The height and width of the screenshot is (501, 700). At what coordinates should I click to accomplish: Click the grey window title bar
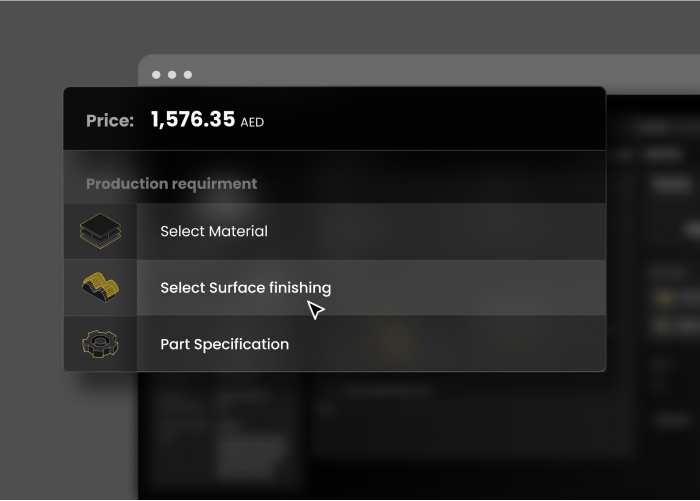[419, 71]
